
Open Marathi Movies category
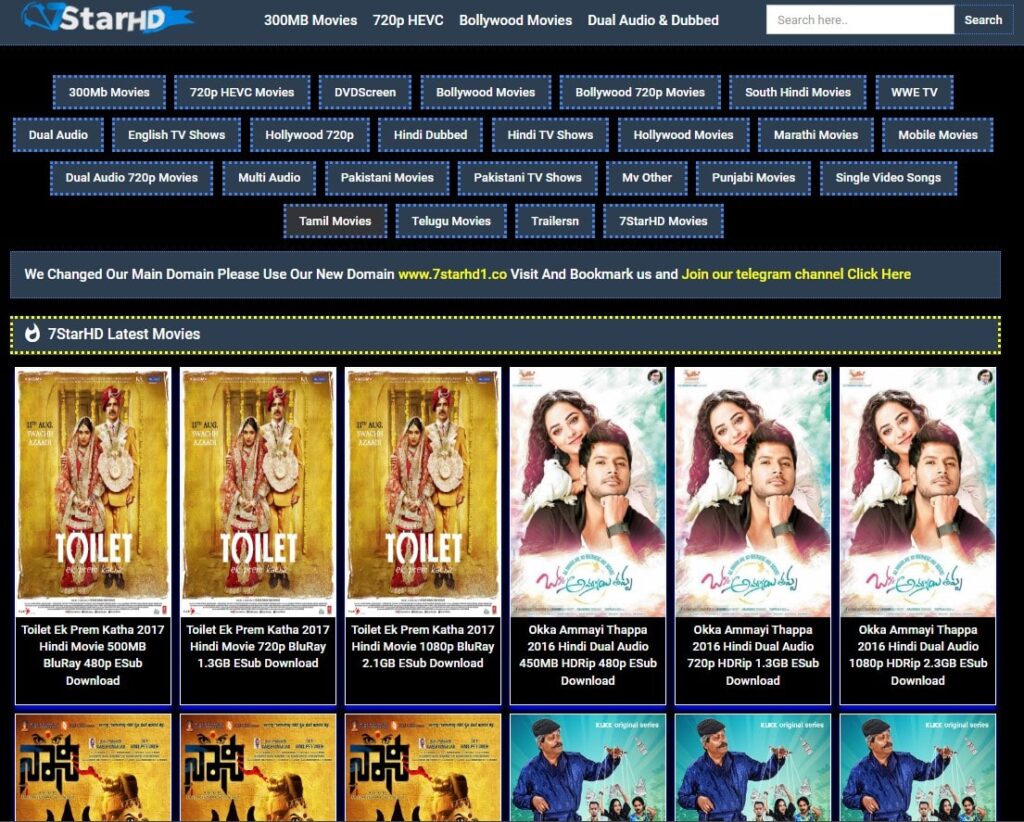816,134
